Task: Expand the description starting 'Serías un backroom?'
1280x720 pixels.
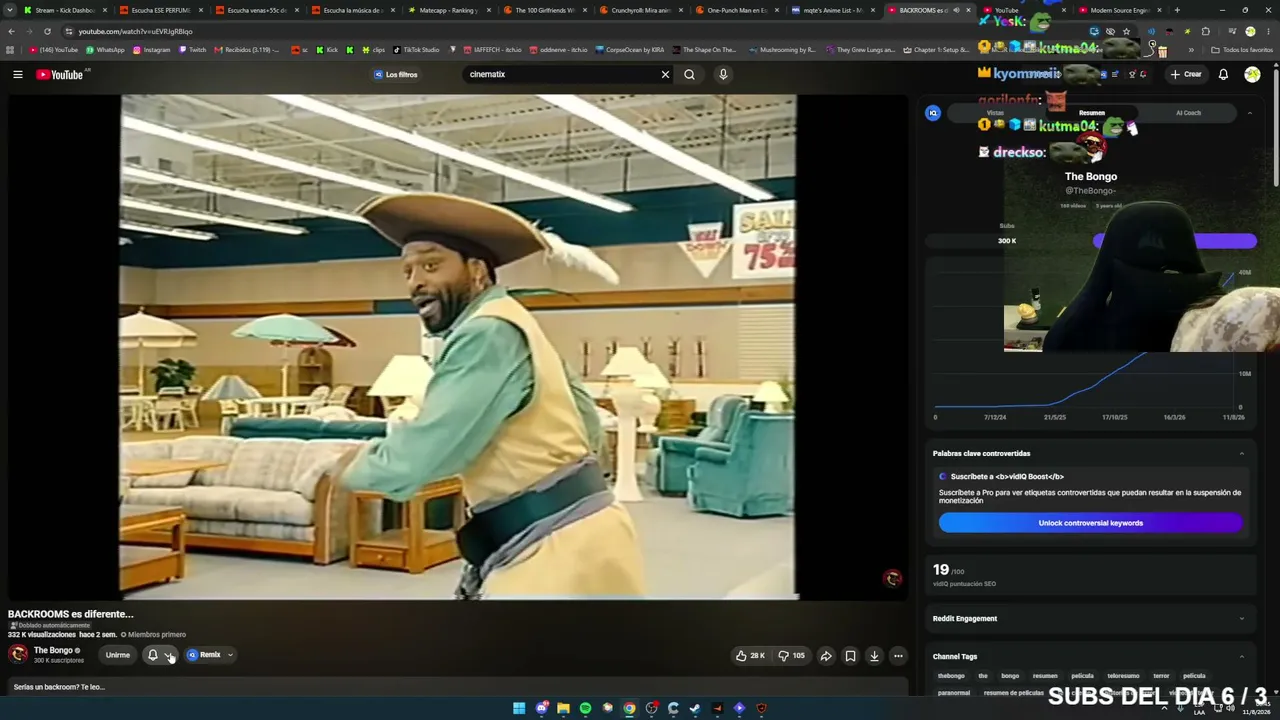Action: pos(458,687)
